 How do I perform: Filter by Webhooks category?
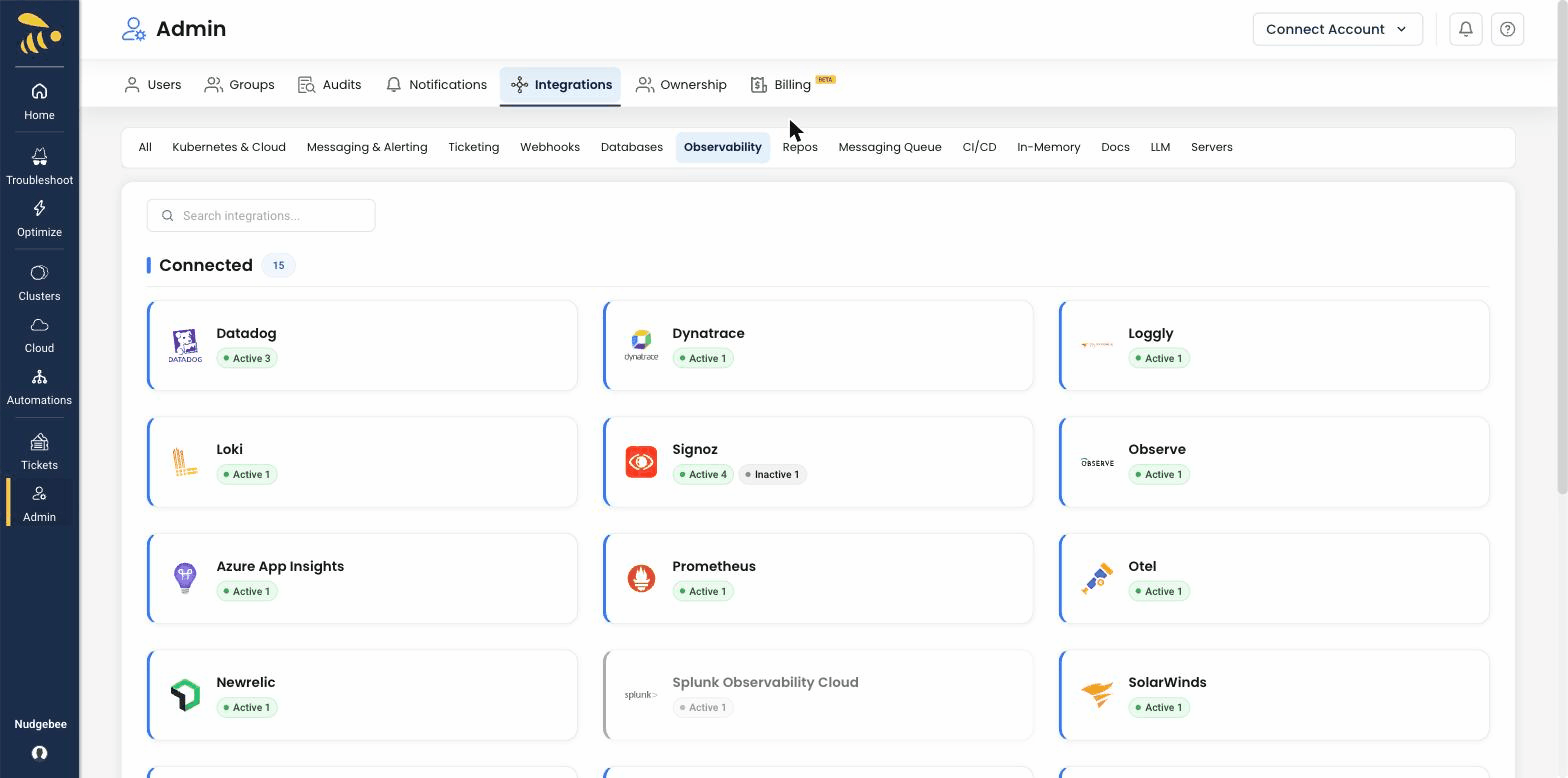pyautogui.click(x=550, y=147)
